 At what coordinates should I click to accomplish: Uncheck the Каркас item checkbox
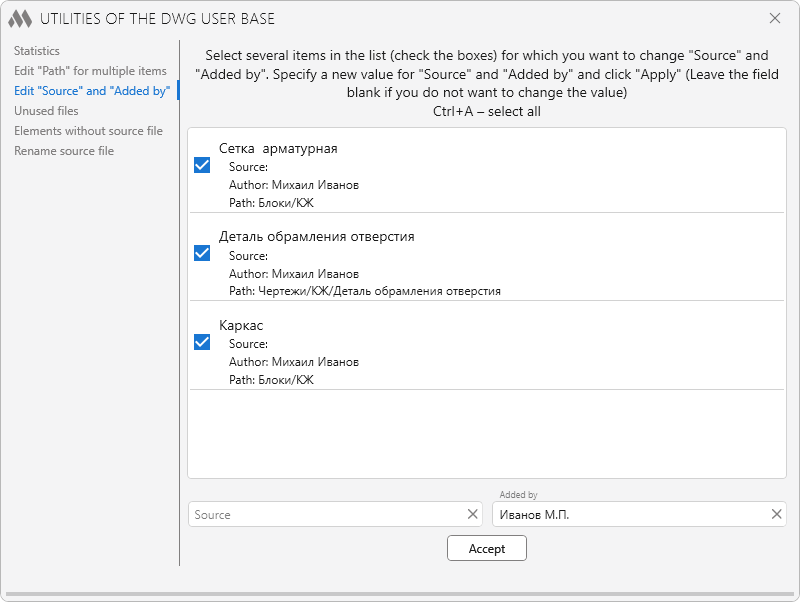[202, 342]
